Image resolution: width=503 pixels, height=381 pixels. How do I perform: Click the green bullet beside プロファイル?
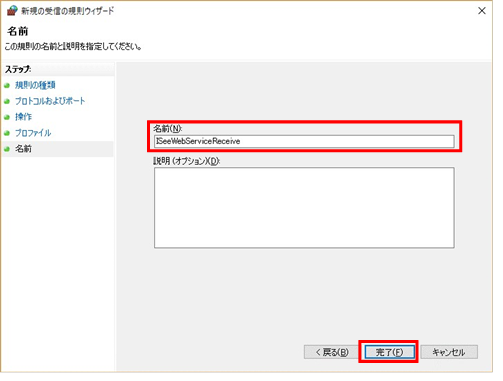[x=7, y=133]
